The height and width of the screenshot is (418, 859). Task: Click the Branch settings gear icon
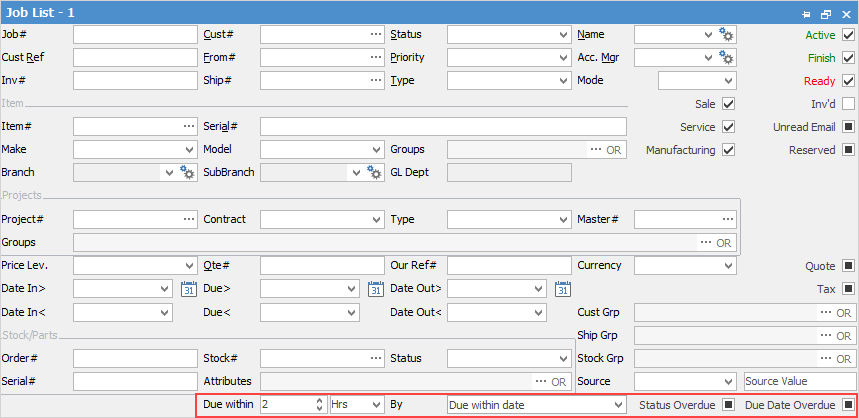click(187, 173)
